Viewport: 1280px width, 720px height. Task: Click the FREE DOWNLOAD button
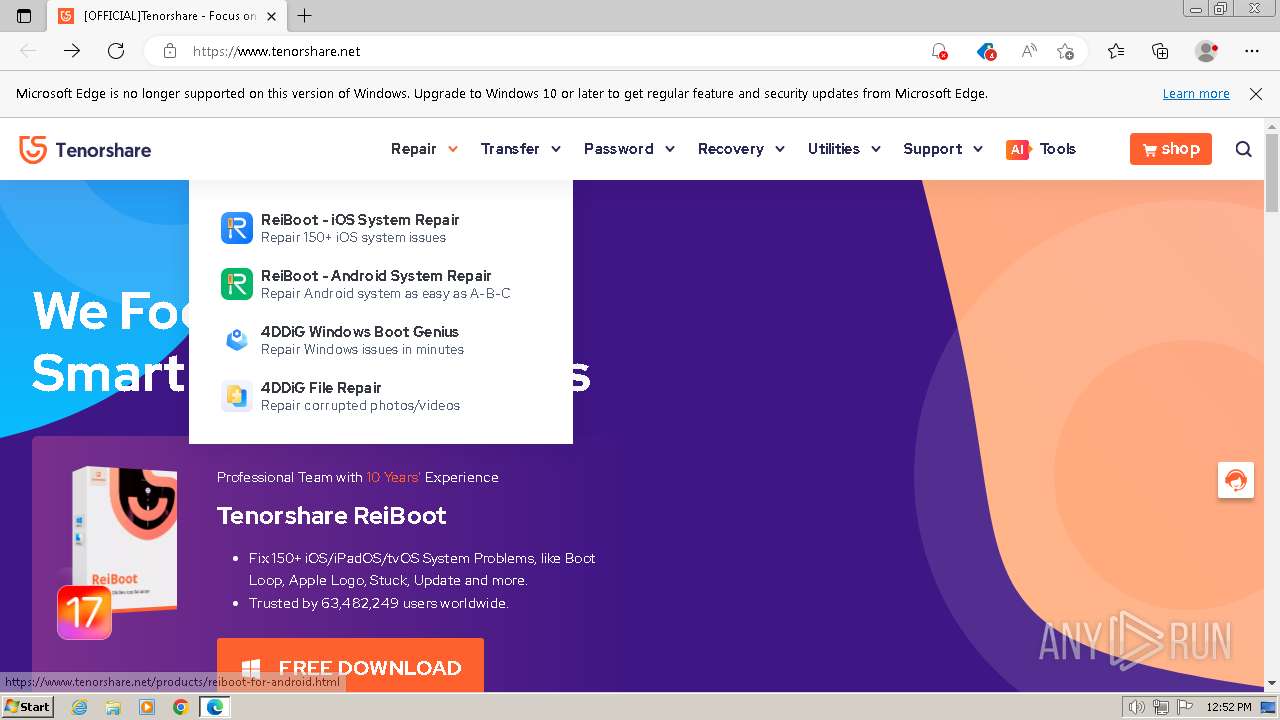350,666
